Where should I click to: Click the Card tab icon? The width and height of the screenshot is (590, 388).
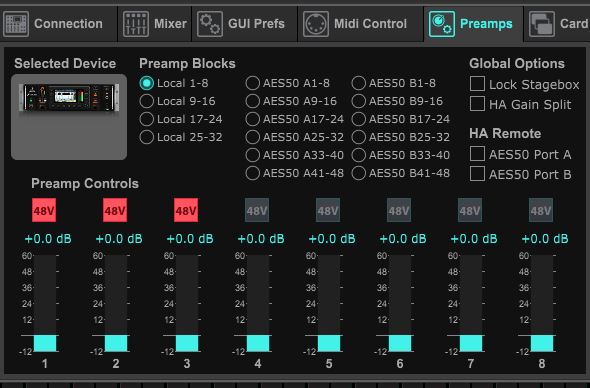pyautogui.click(x=541, y=24)
